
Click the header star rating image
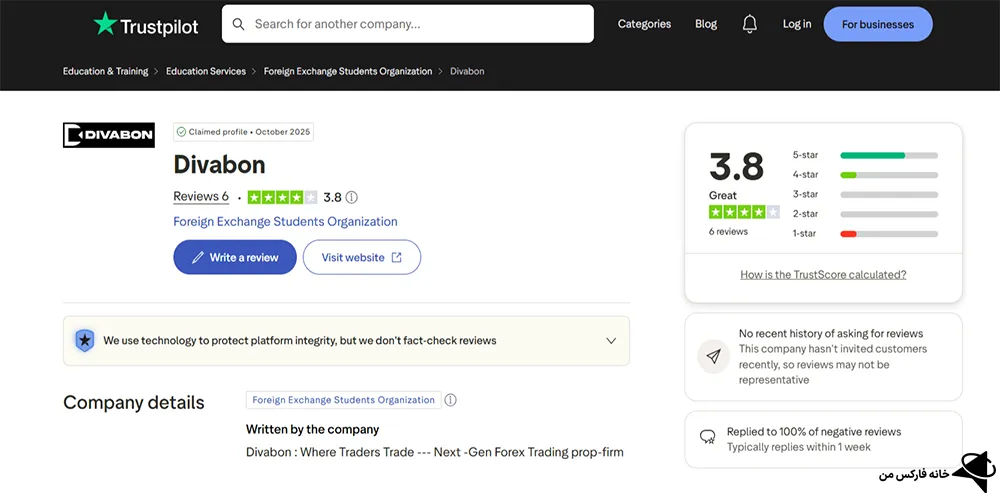point(283,198)
